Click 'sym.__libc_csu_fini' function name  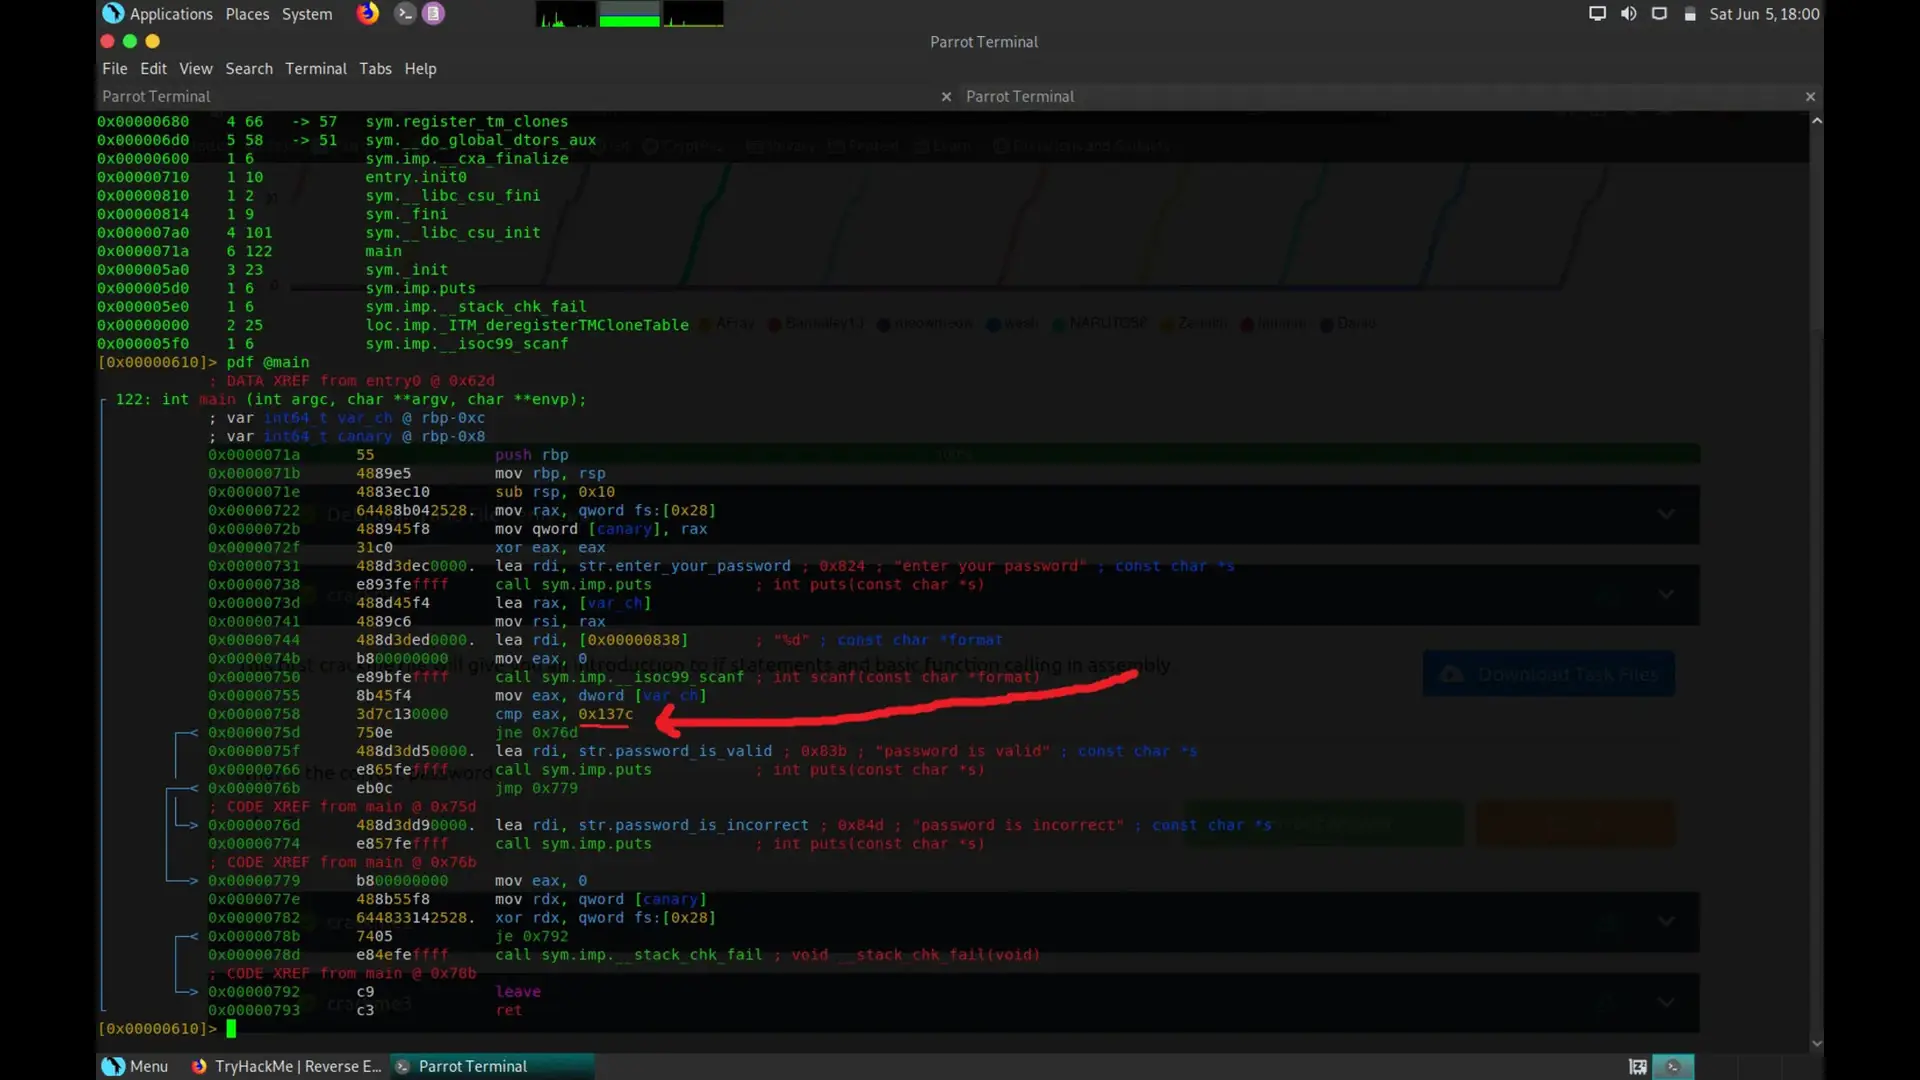[453, 195]
